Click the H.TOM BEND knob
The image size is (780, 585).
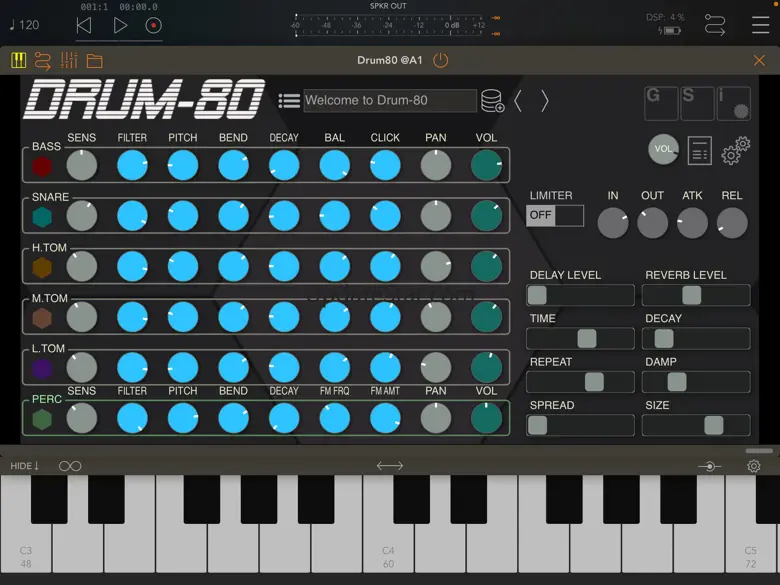tap(233, 266)
